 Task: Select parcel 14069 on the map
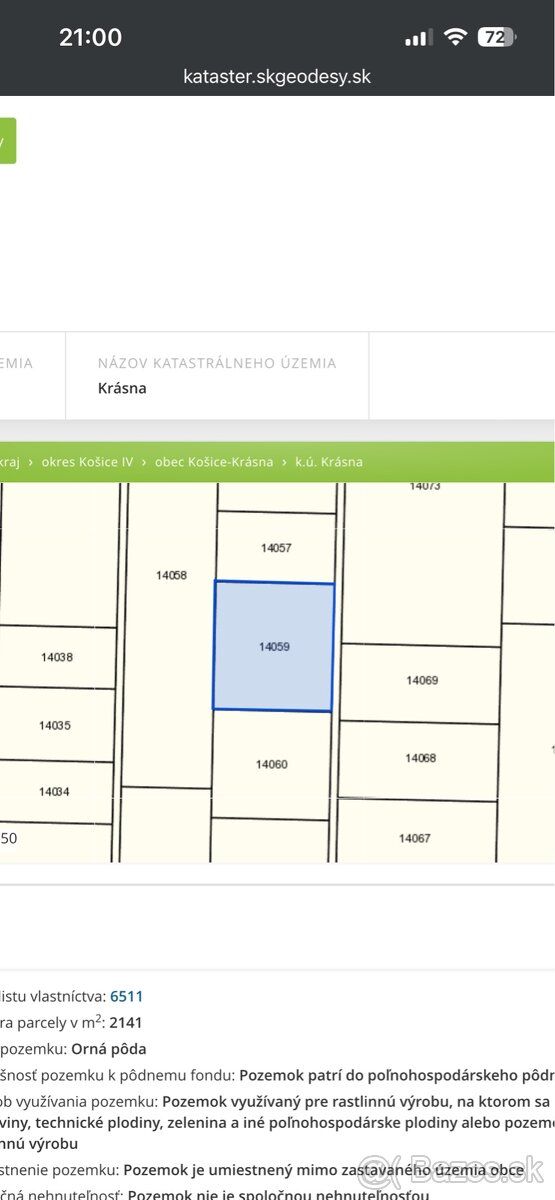(x=420, y=682)
